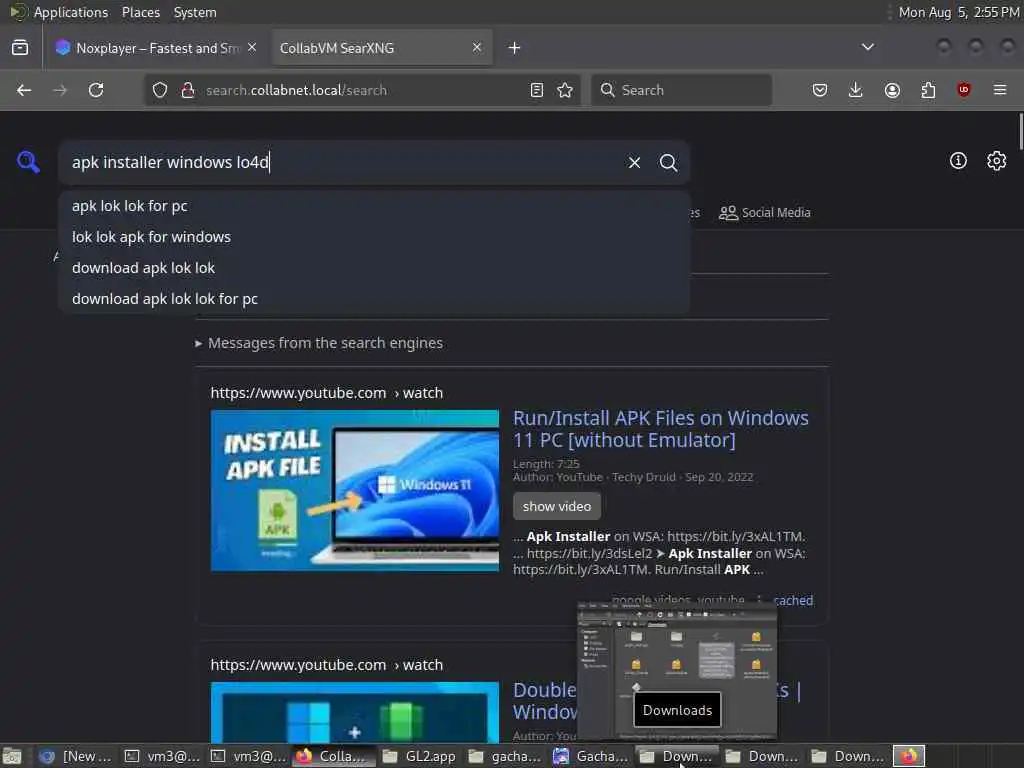
Task: Expand the list all tabs chevron
Action: (x=868, y=47)
